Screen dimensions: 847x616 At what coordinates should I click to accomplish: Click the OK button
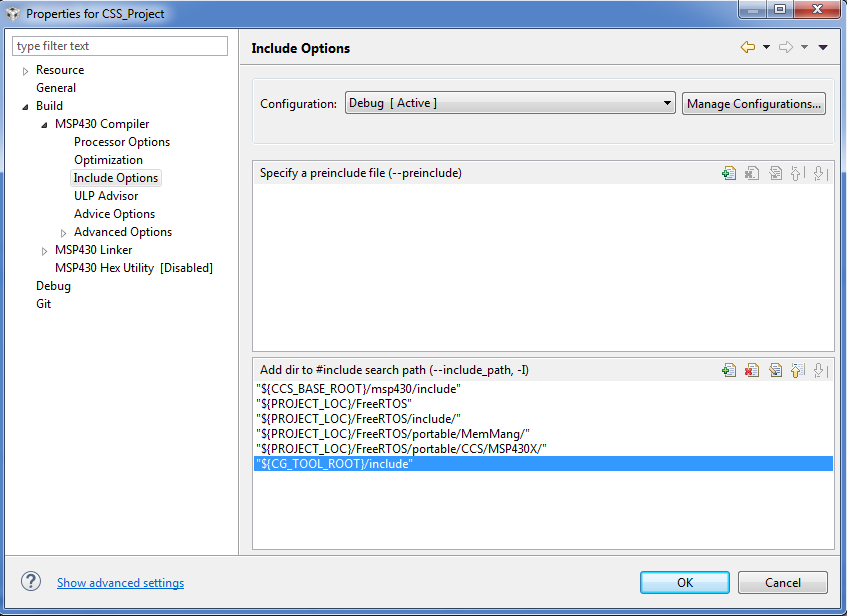[684, 582]
